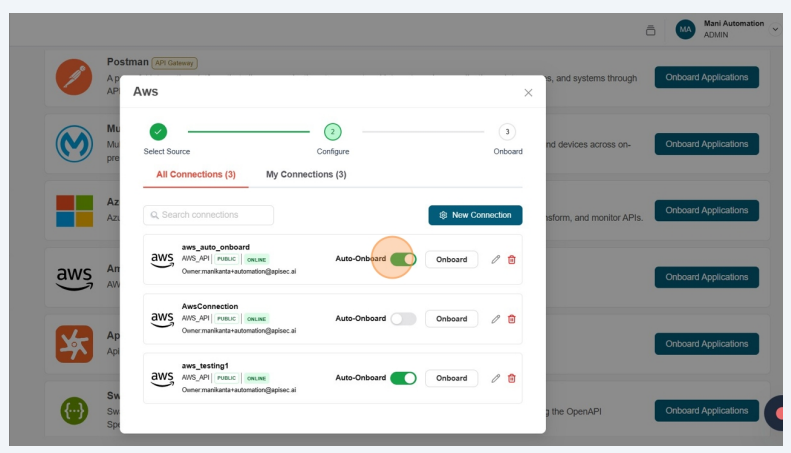The image size is (791, 453).
Task: Disable Auto-Onboard for aws_auto_onboard
Action: [403, 259]
